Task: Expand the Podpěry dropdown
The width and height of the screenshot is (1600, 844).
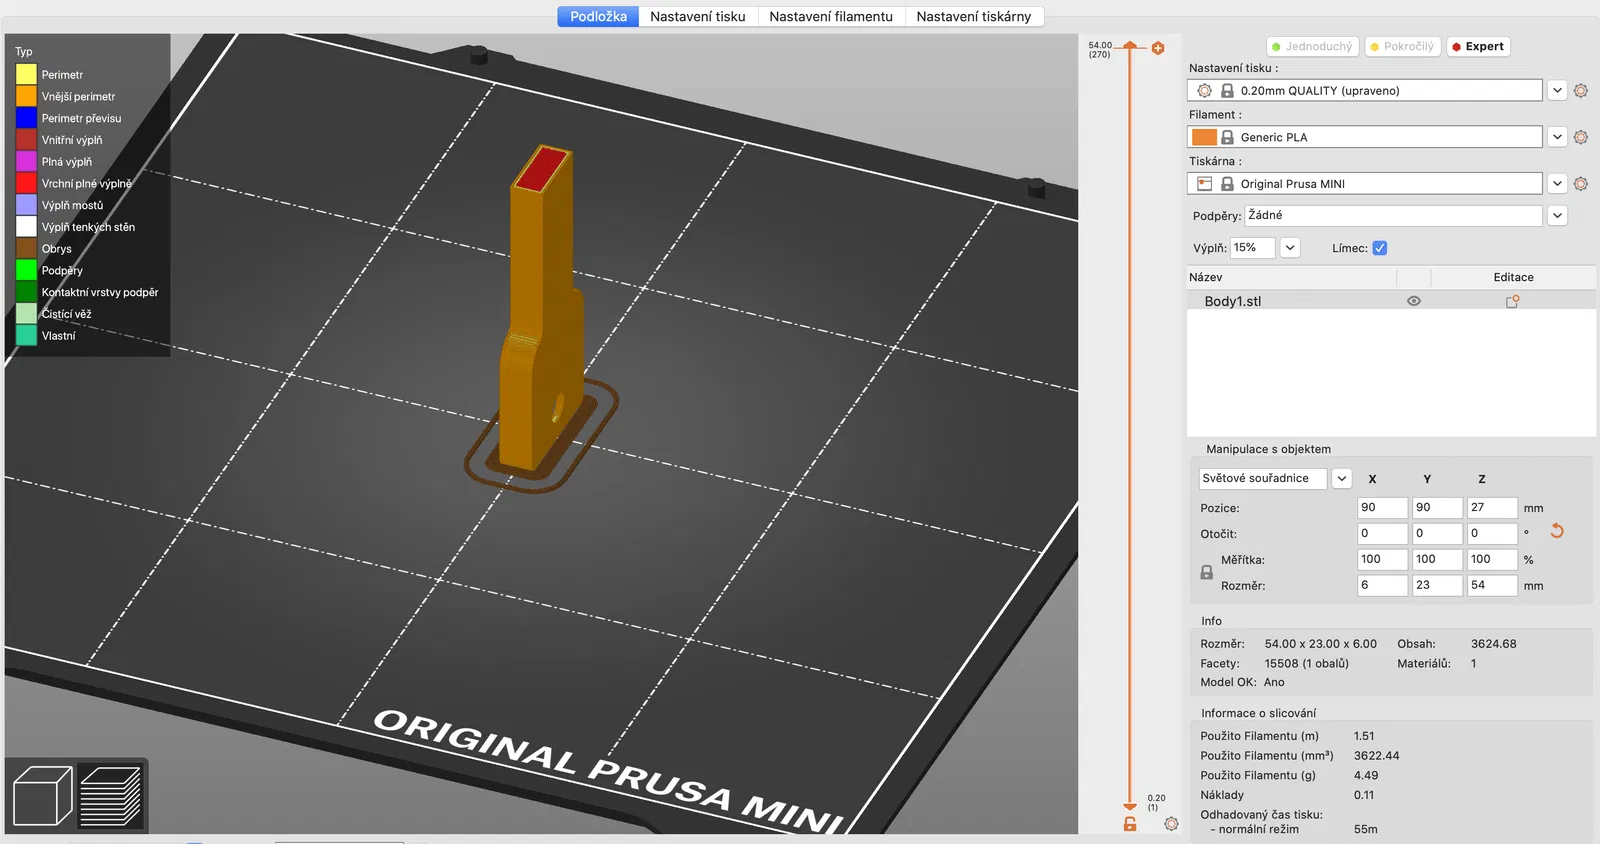Action: pos(1557,215)
